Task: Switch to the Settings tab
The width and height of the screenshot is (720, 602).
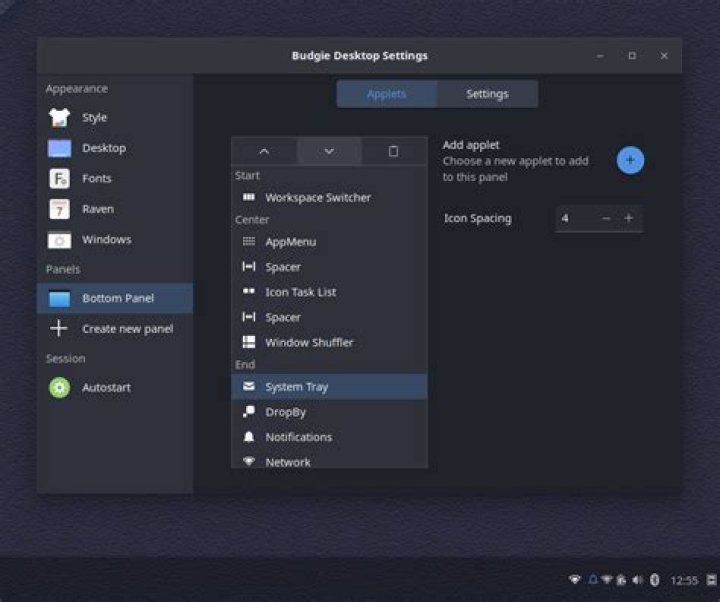Action: pyautogui.click(x=487, y=94)
